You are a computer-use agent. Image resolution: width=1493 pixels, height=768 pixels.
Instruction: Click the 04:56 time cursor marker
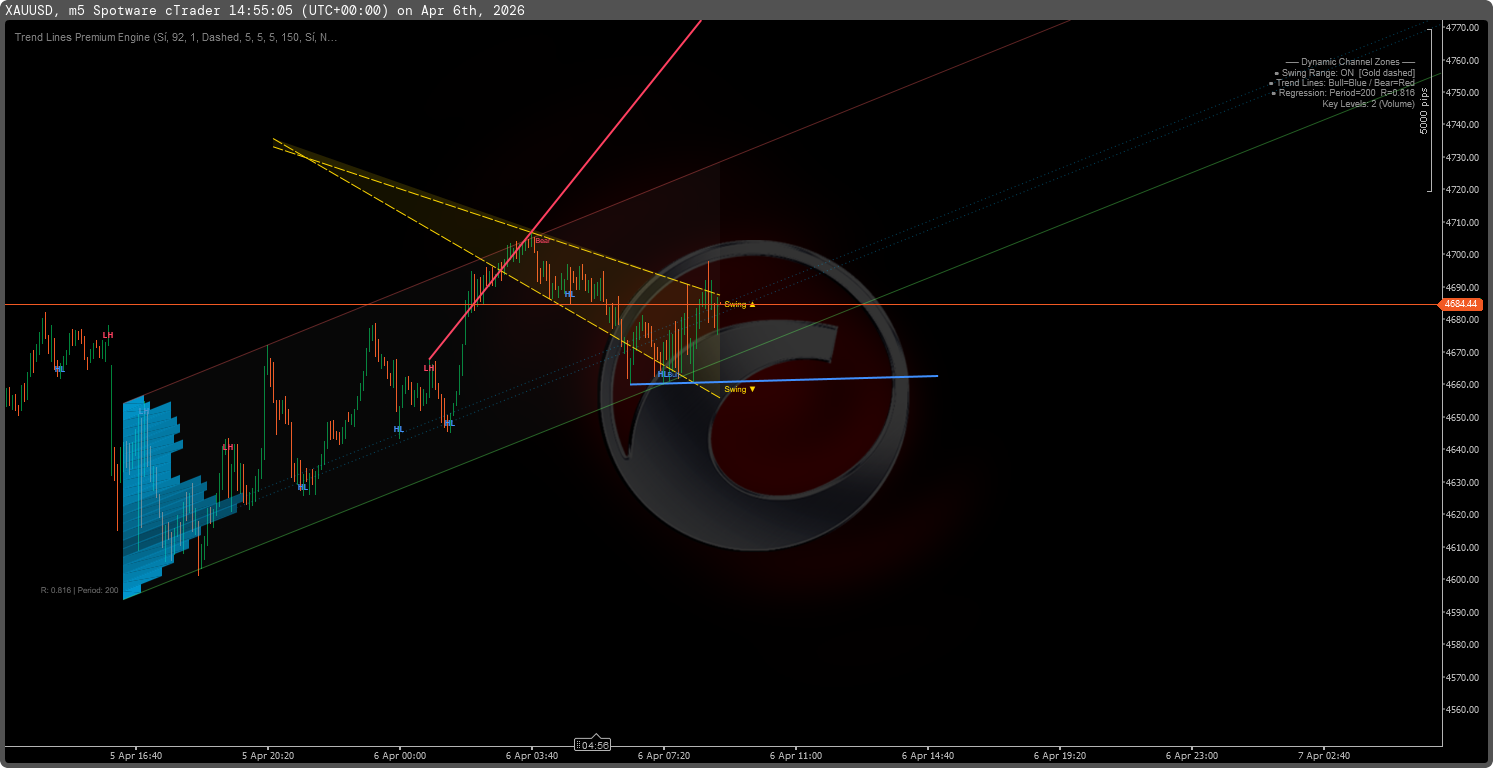click(595, 745)
